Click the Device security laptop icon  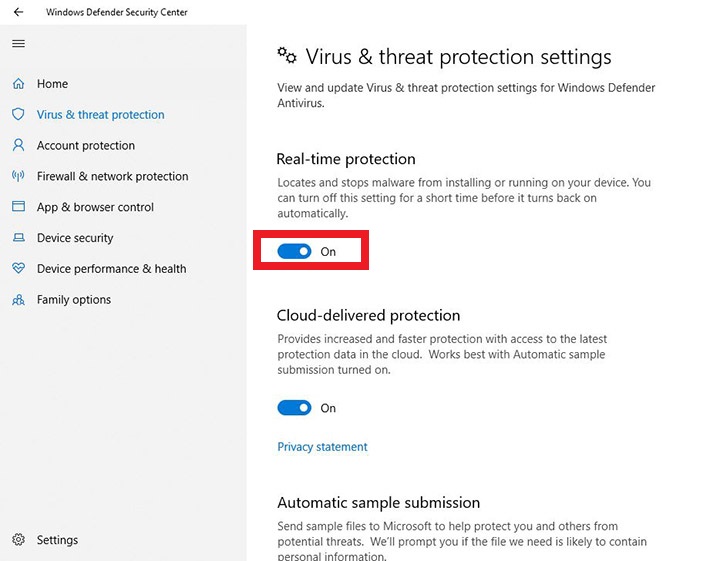click(18, 238)
